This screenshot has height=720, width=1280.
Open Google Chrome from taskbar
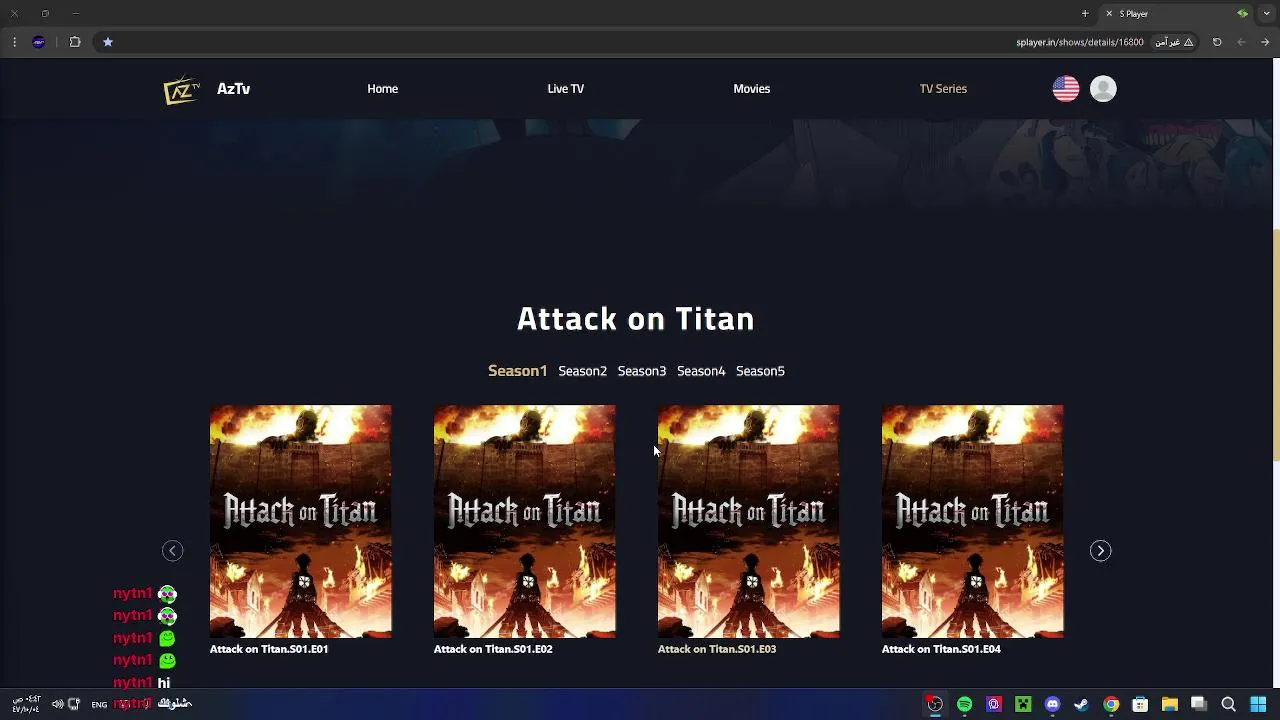pyautogui.click(x=1111, y=704)
